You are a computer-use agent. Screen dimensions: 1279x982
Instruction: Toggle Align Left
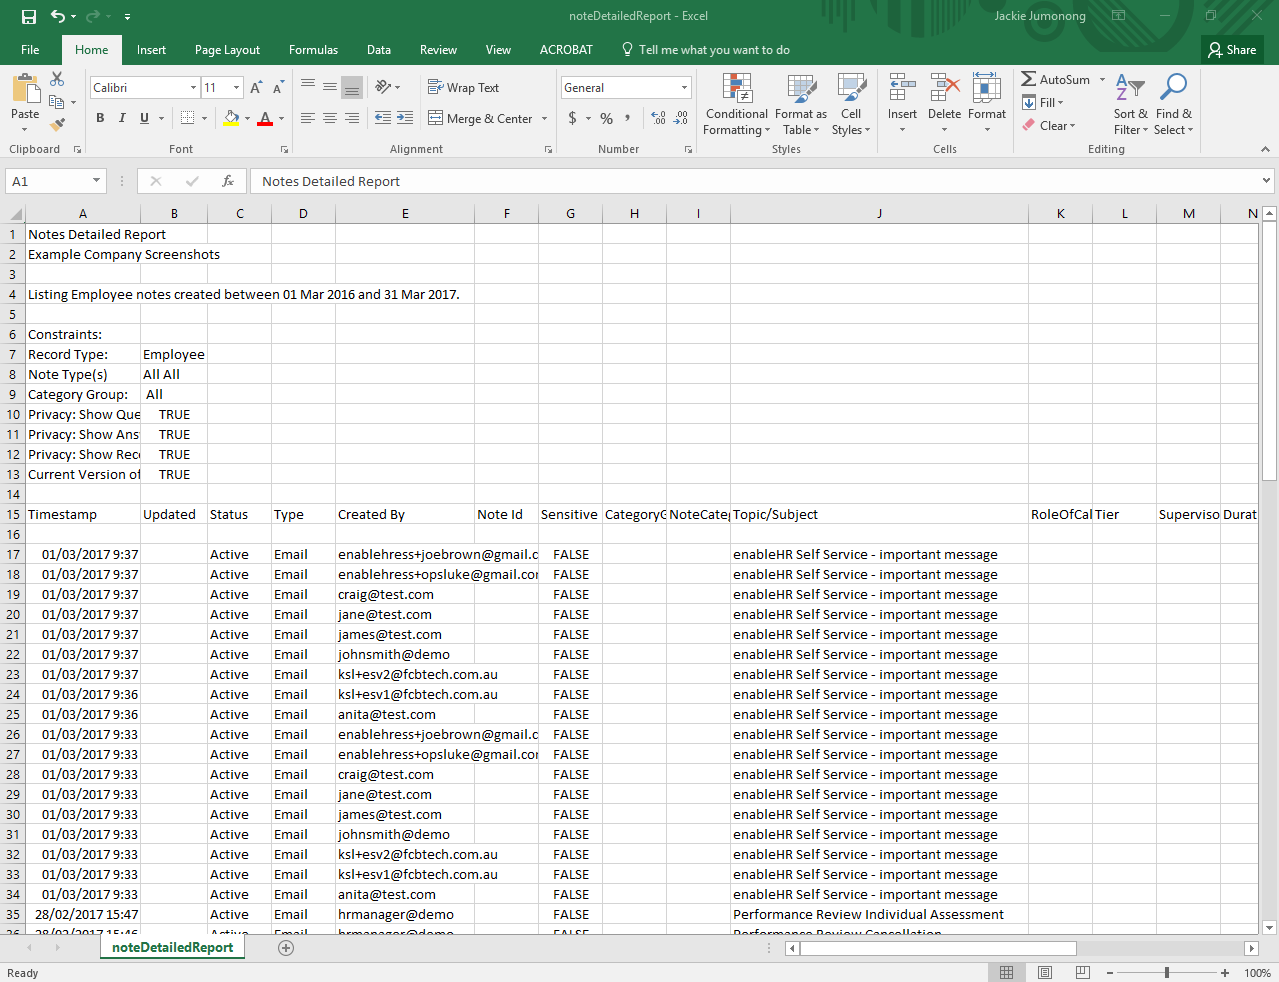(308, 118)
